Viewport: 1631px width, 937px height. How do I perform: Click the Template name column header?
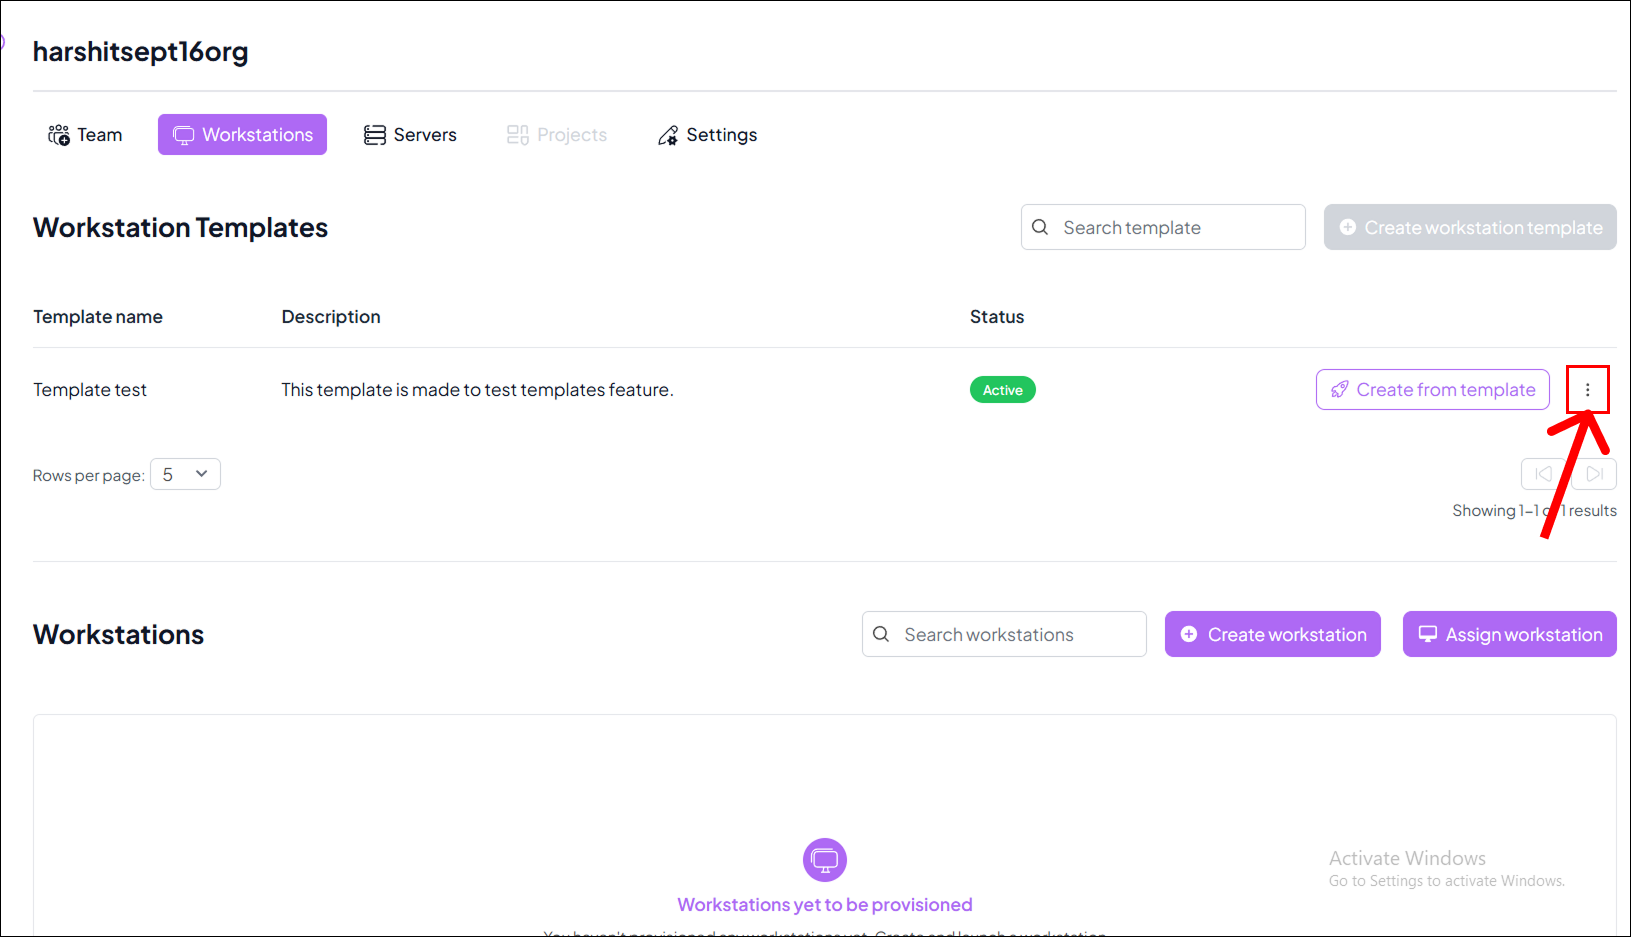98,317
